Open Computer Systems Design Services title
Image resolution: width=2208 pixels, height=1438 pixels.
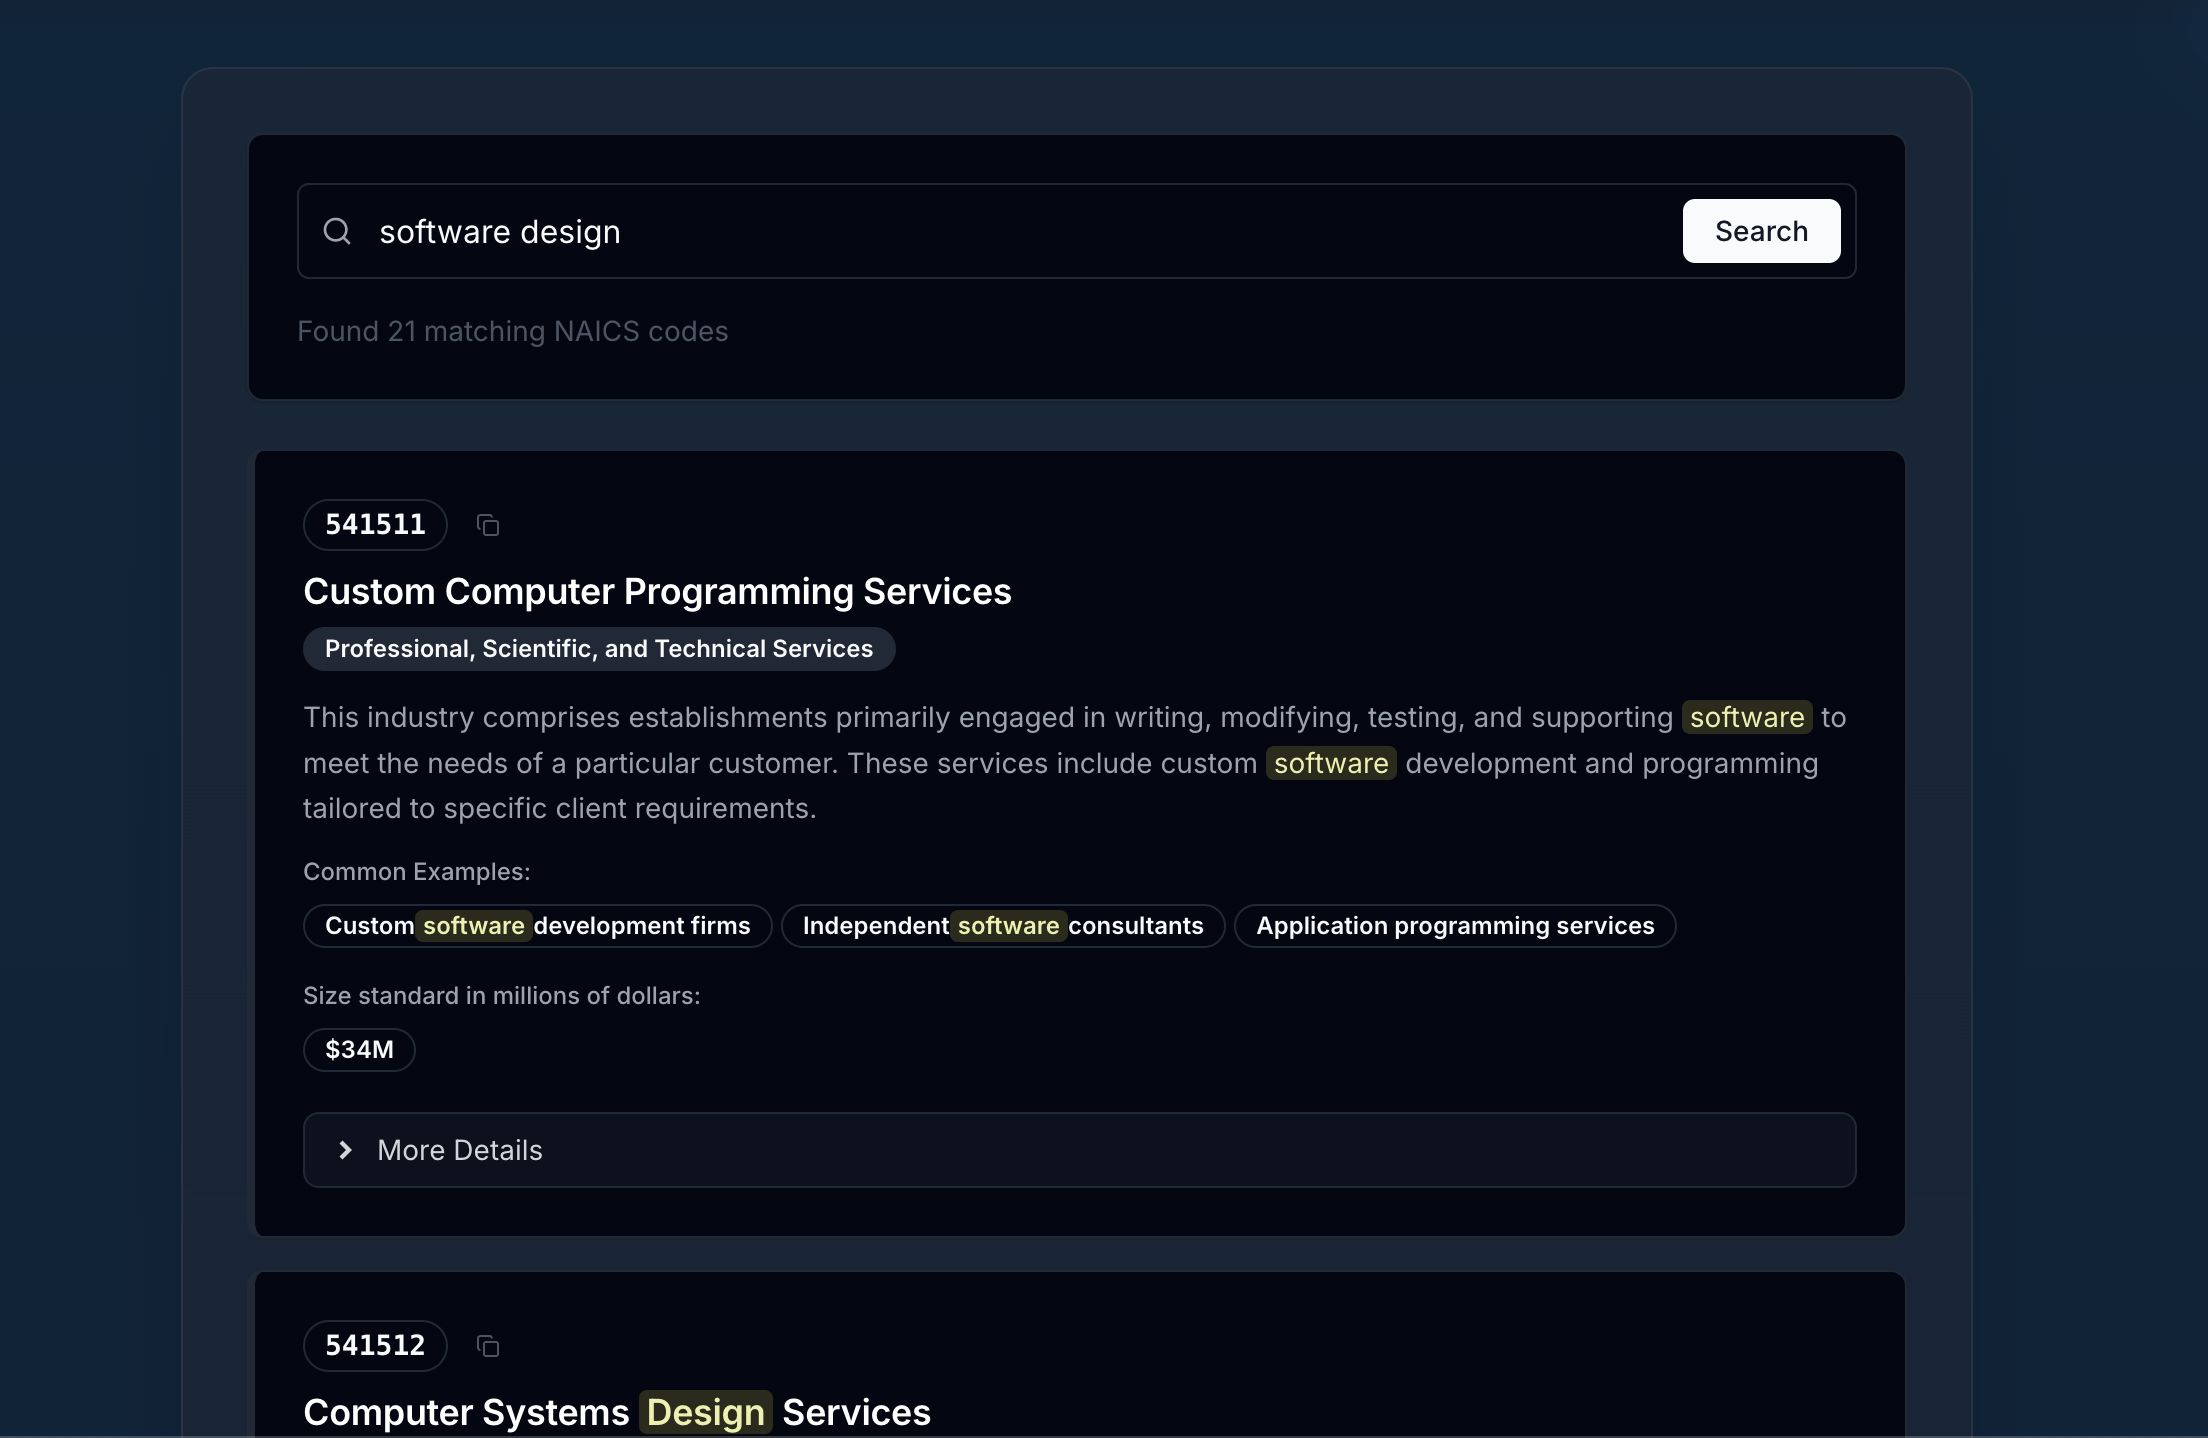[x=617, y=1412]
